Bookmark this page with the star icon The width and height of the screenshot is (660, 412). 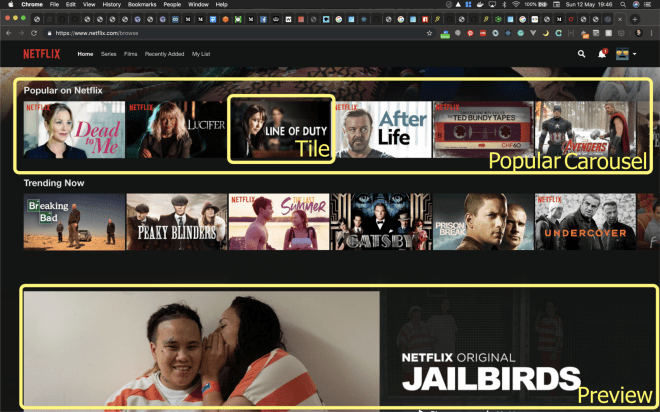(x=429, y=33)
